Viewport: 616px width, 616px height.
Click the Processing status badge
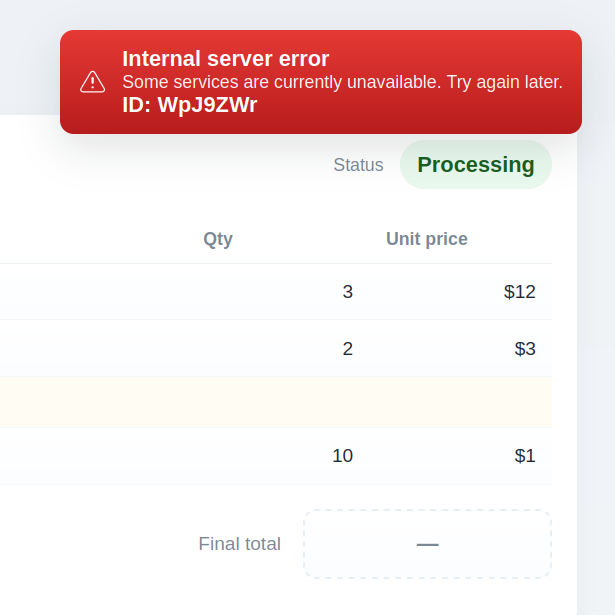pyautogui.click(x=476, y=165)
